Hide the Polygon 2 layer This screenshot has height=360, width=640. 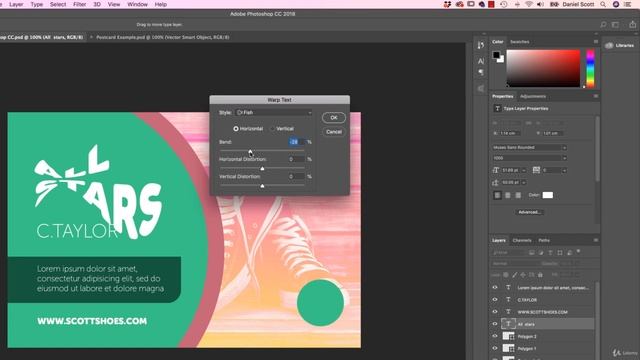(x=495, y=336)
